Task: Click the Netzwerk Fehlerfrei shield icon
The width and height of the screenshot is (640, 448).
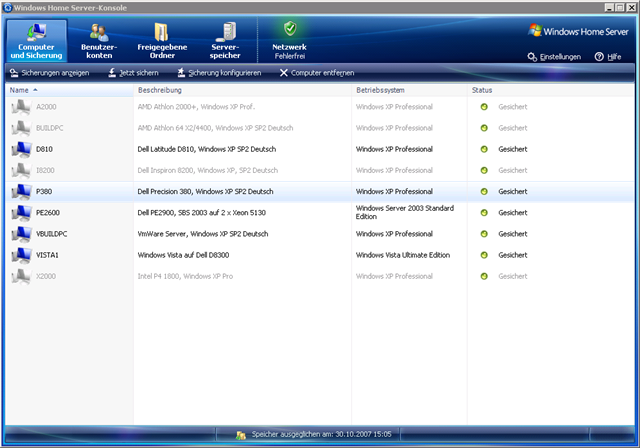Action: (290, 29)
